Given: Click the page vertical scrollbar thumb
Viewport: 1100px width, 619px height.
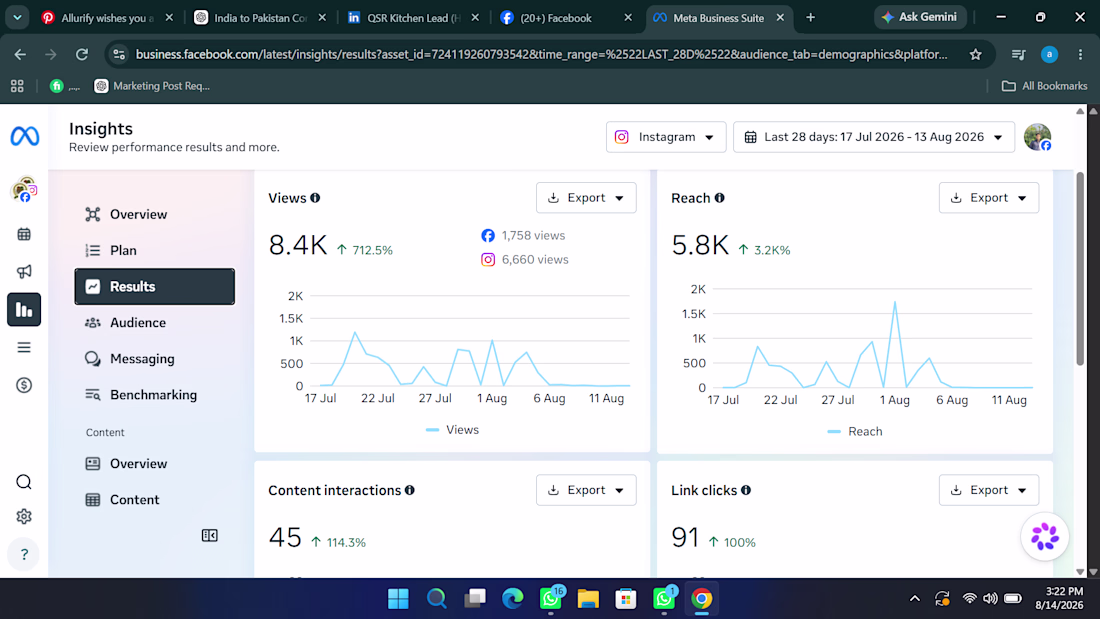Looking at the screenshot, I should click(1080, 268).
